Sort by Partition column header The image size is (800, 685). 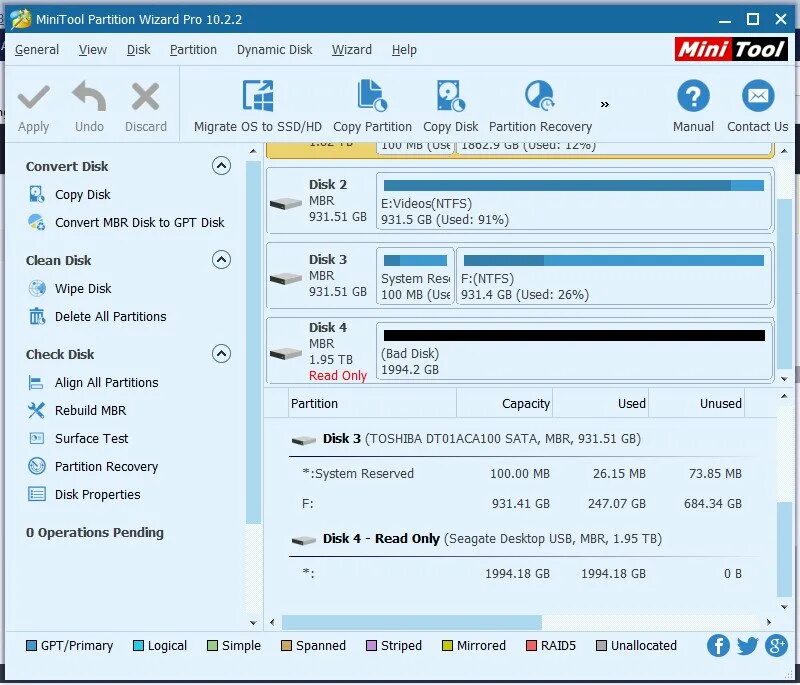[x=373, y=404]
